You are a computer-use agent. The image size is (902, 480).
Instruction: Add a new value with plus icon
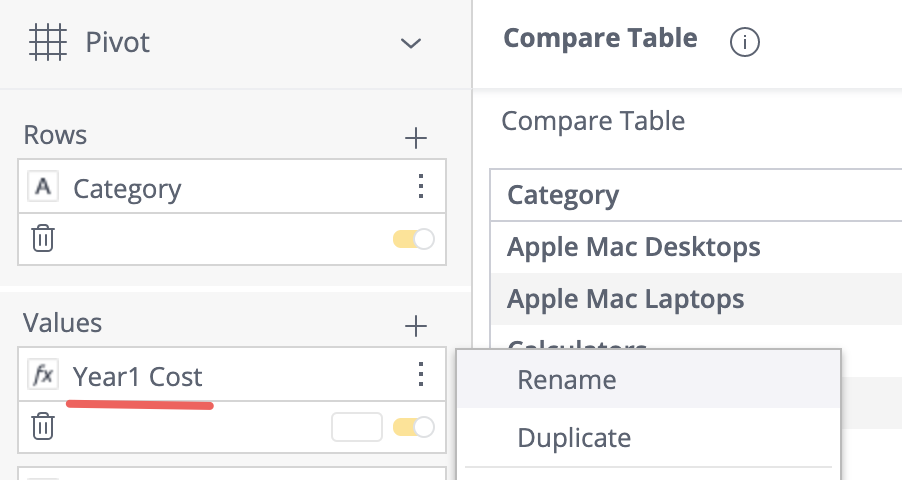(x=415, y=326)
